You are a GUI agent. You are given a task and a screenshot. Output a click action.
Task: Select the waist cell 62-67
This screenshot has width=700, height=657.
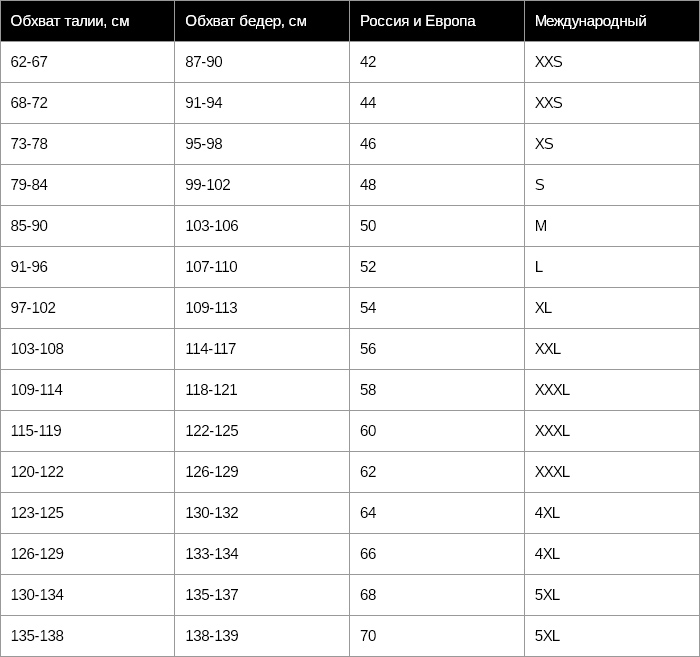pyautogui.click(x=88, y=62)
